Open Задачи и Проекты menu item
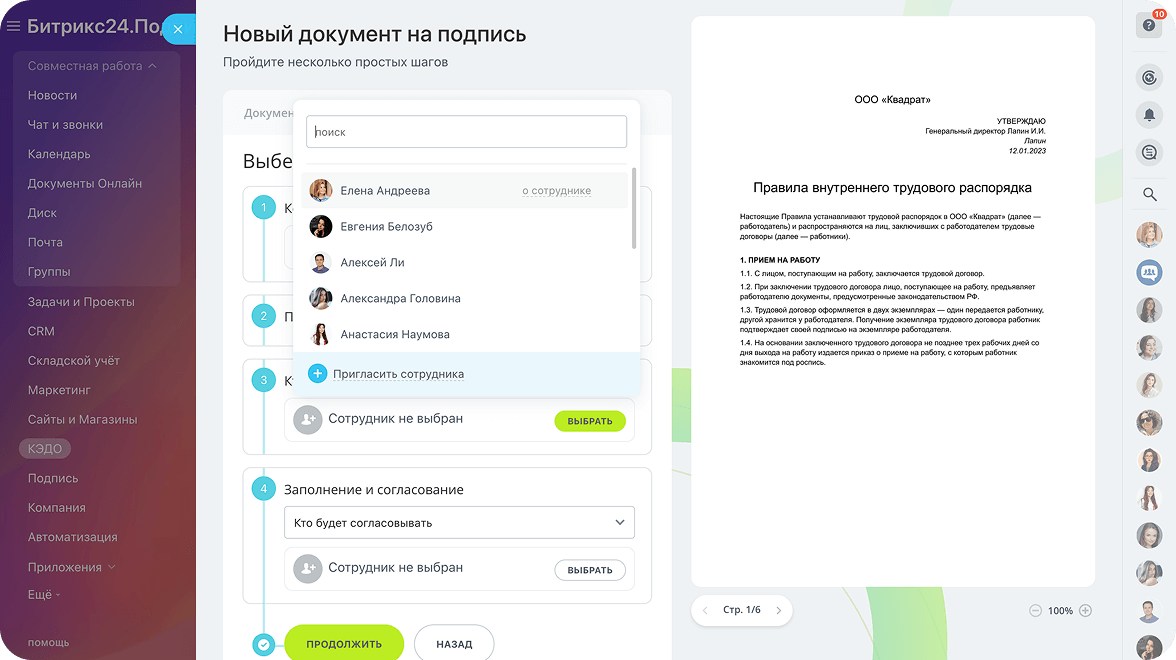This screenshot has width=1176, height=660. [81, 302]
